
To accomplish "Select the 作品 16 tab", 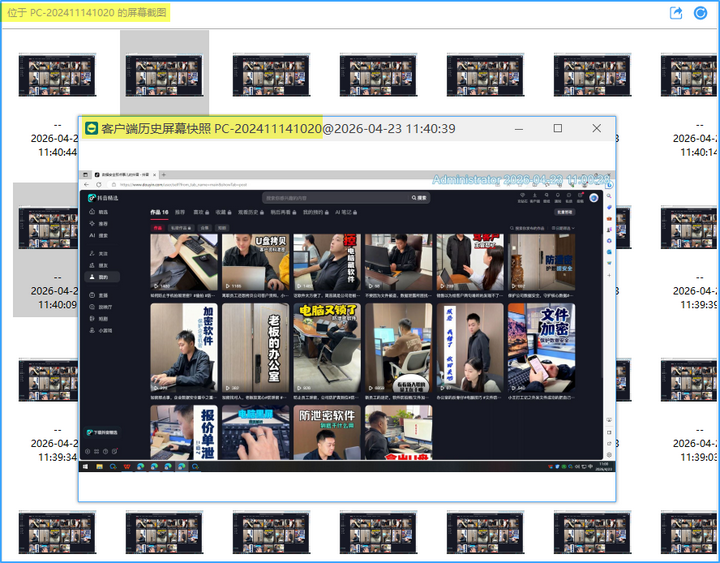I will pyautogui.click(x=159, y=212).
